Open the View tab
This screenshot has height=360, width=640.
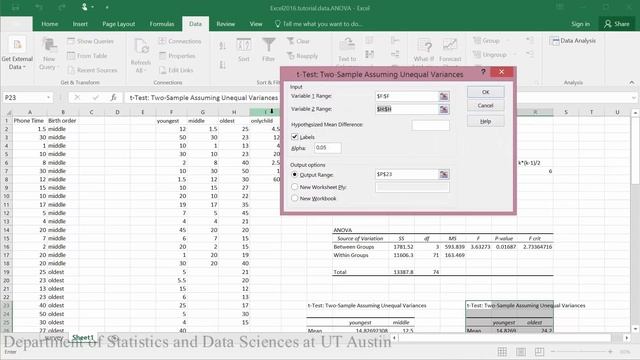pyautogui.click(x=256, y=24)
